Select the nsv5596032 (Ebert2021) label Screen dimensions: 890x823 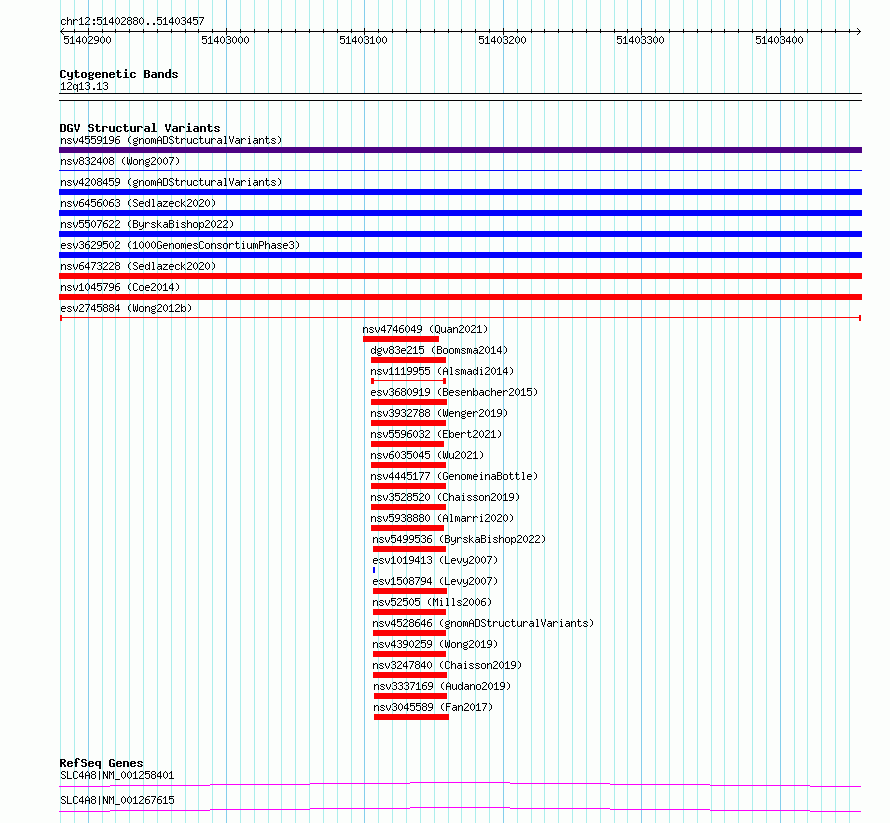coord(436,434)
